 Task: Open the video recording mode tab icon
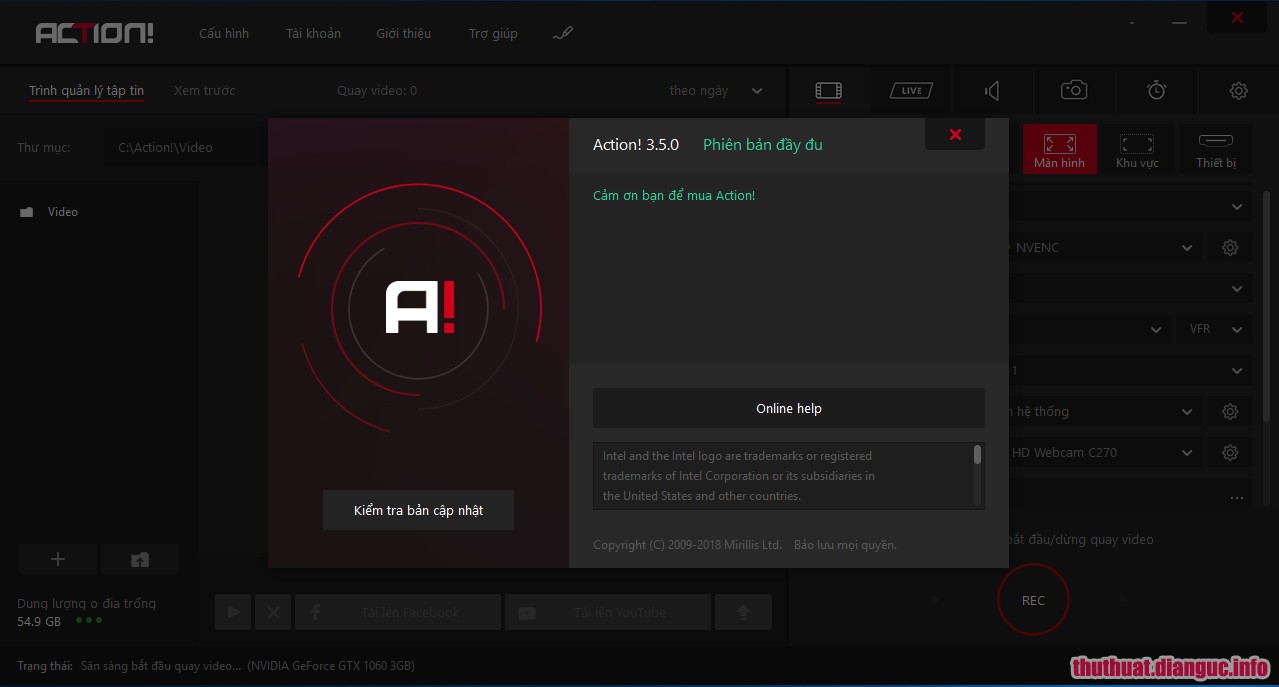click(828, 90)
